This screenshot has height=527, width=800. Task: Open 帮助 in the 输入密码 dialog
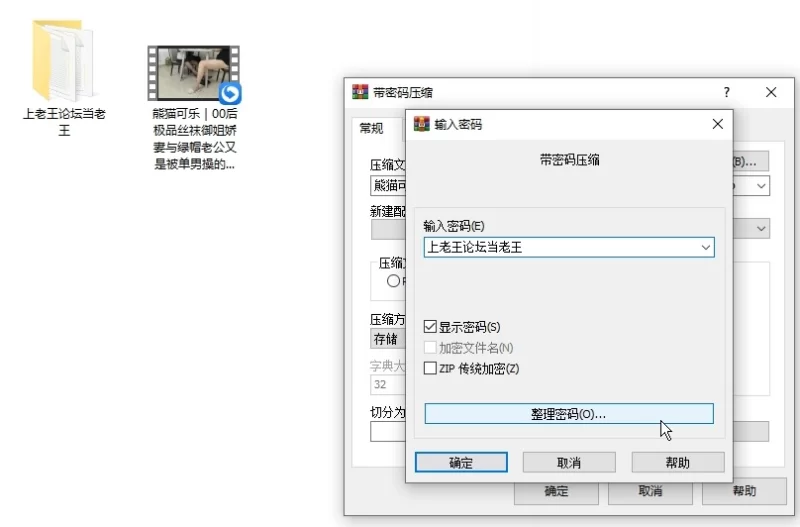point(678,462)
